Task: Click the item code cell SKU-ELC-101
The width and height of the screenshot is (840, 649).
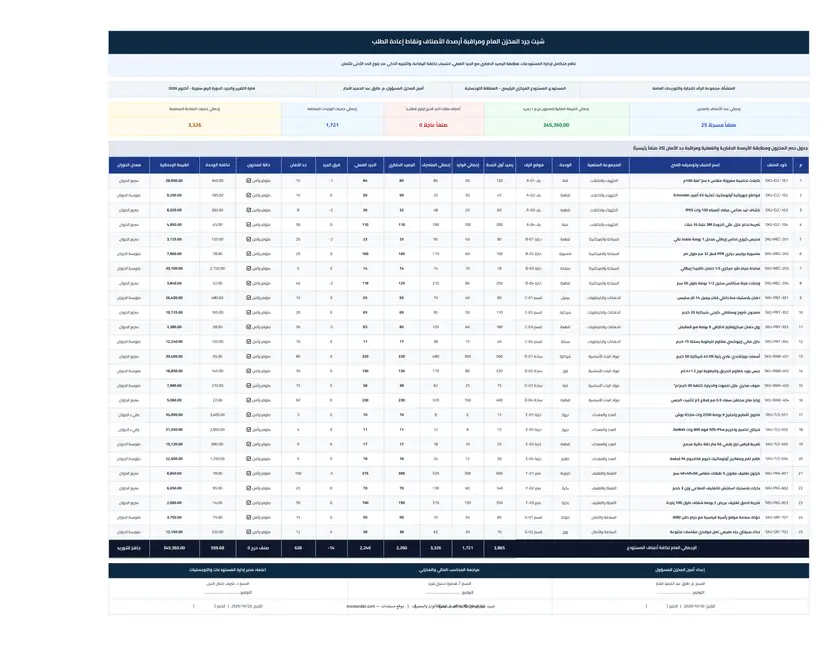Action: tap(776, 181)
